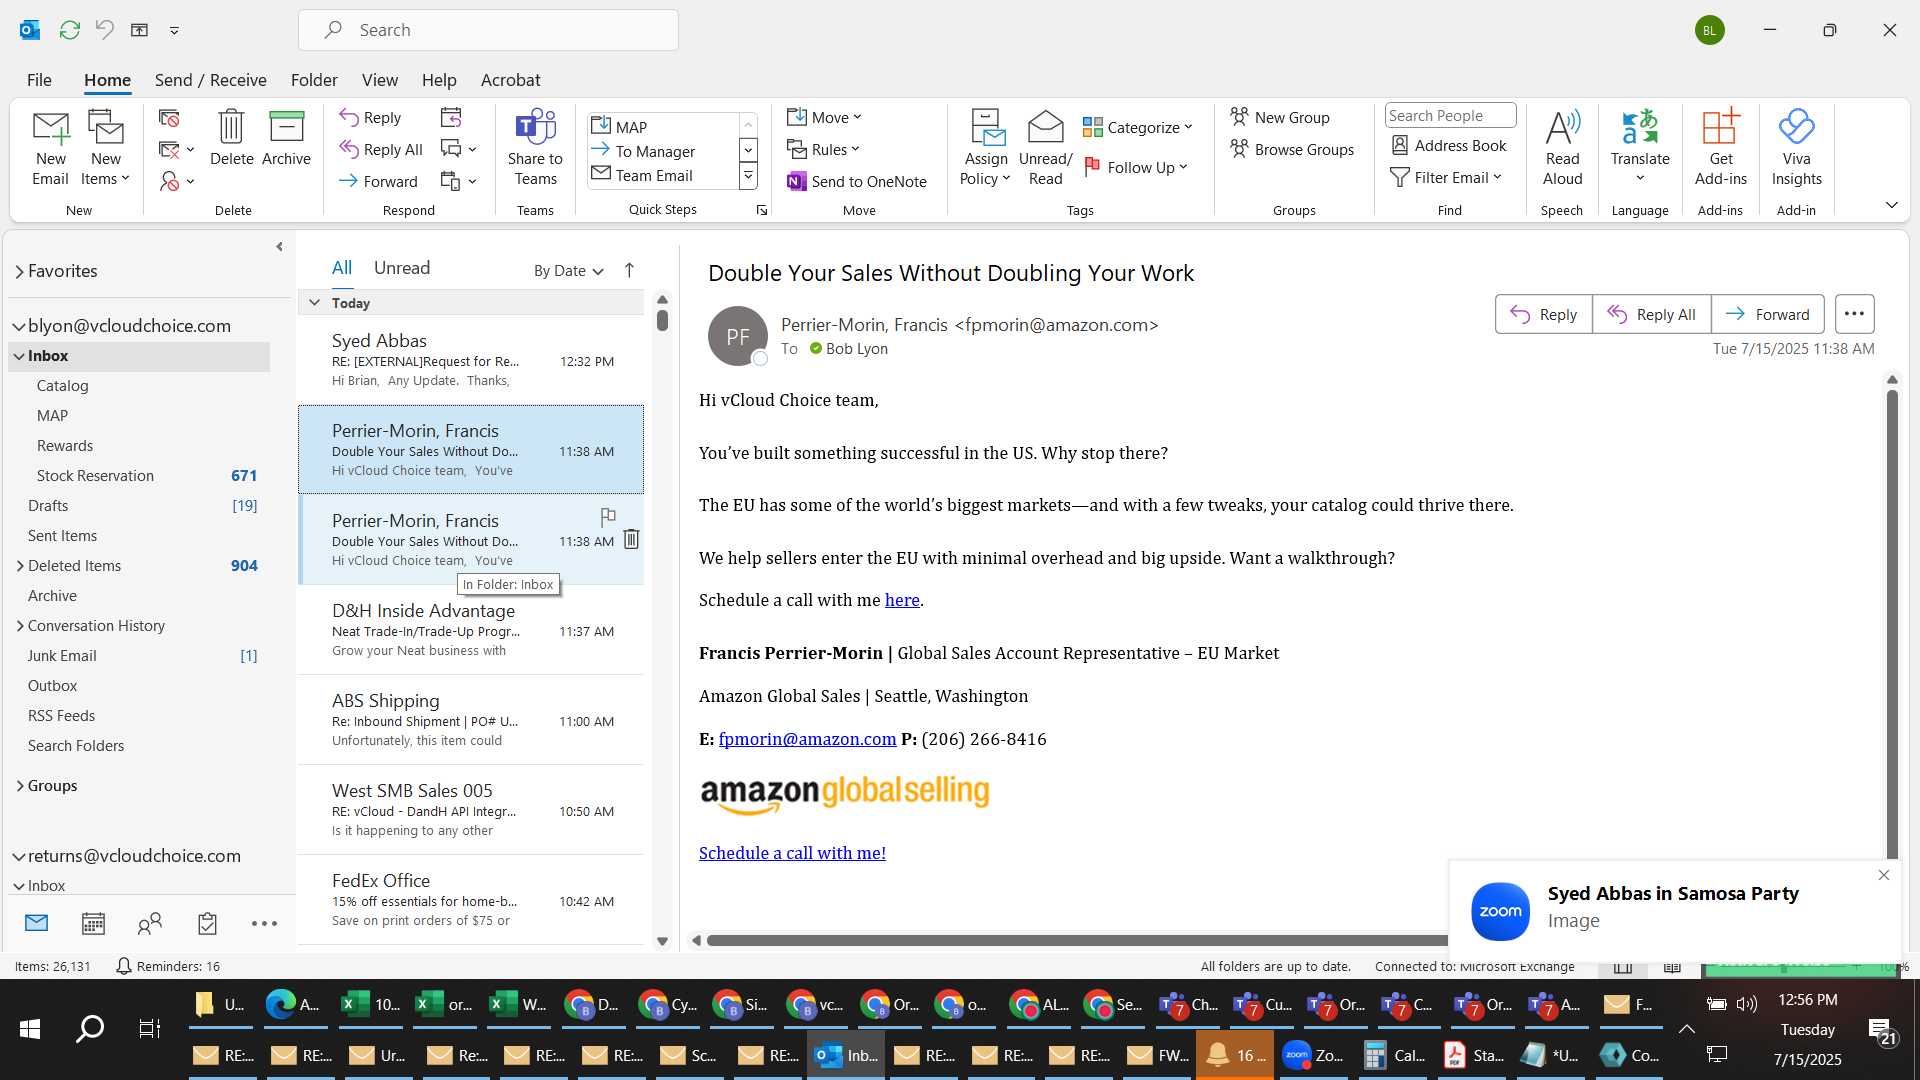Screen dimensions: 1920x1080
Task: Click Forward in the reading pane
Action: click(1768, 314)
